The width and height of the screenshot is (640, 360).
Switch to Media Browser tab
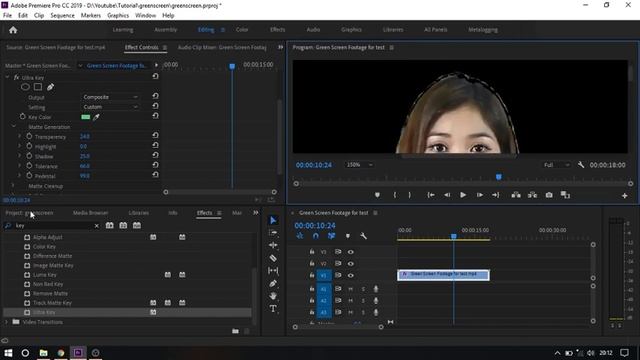pos(91,213)
